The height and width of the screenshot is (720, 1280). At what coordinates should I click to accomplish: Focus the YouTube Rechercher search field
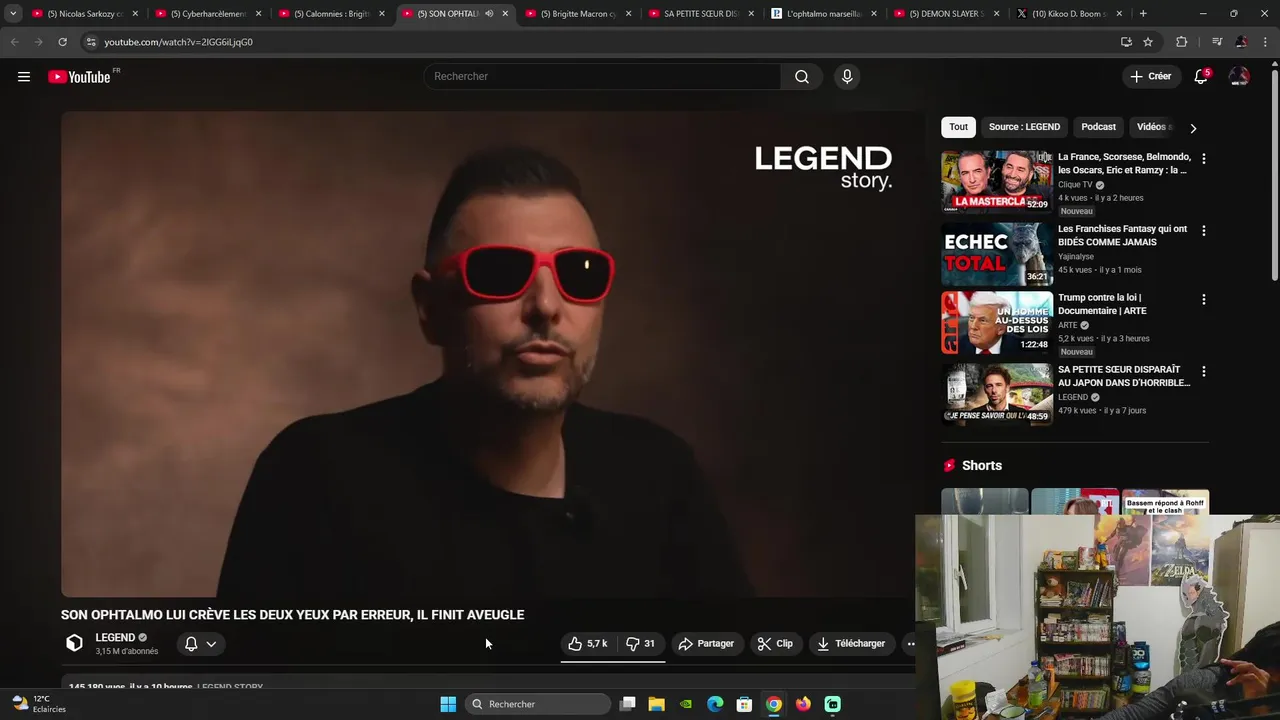point(604,77)
